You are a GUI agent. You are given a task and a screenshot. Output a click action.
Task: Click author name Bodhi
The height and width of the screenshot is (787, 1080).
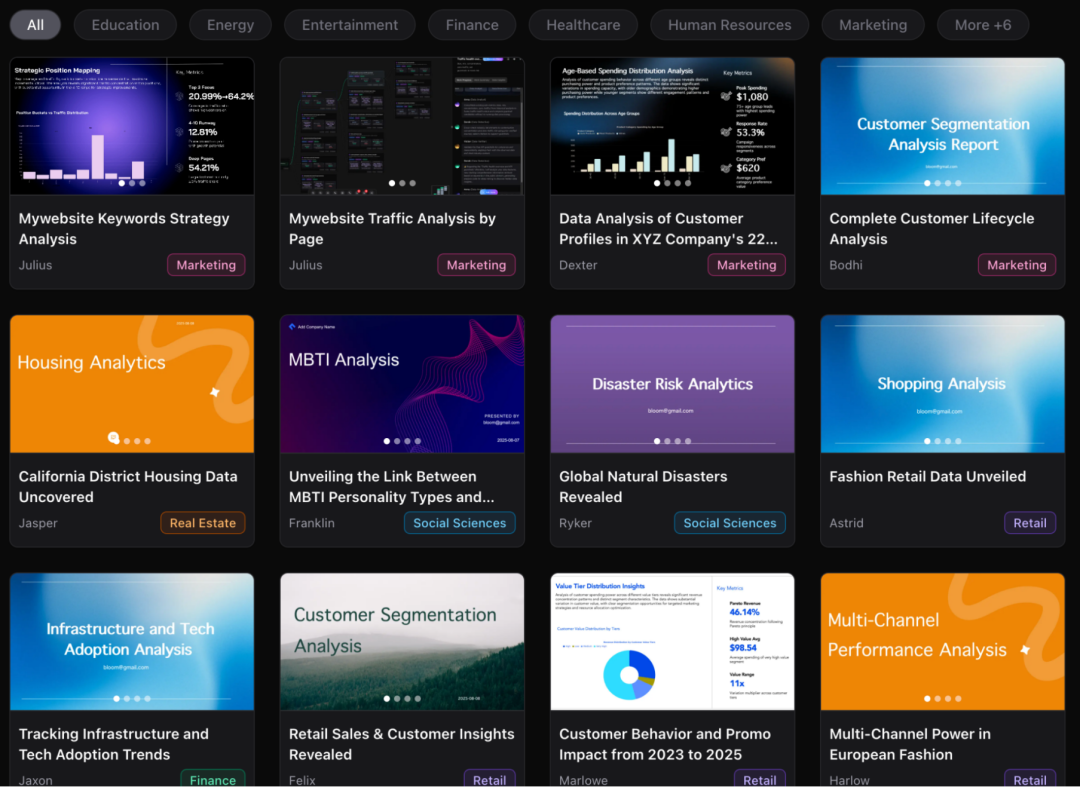[846, 265]
